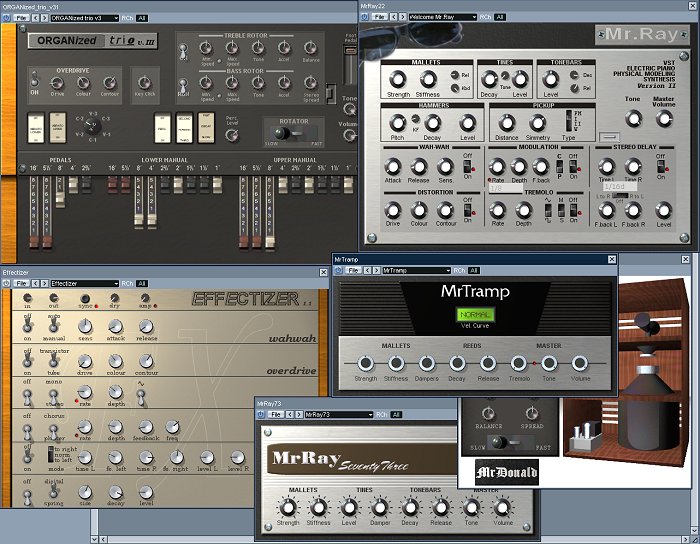The image size is (700, 544).
Task: Click the Mallets Strength knob in Mr.Ray22
Action: tap(396, 79)
